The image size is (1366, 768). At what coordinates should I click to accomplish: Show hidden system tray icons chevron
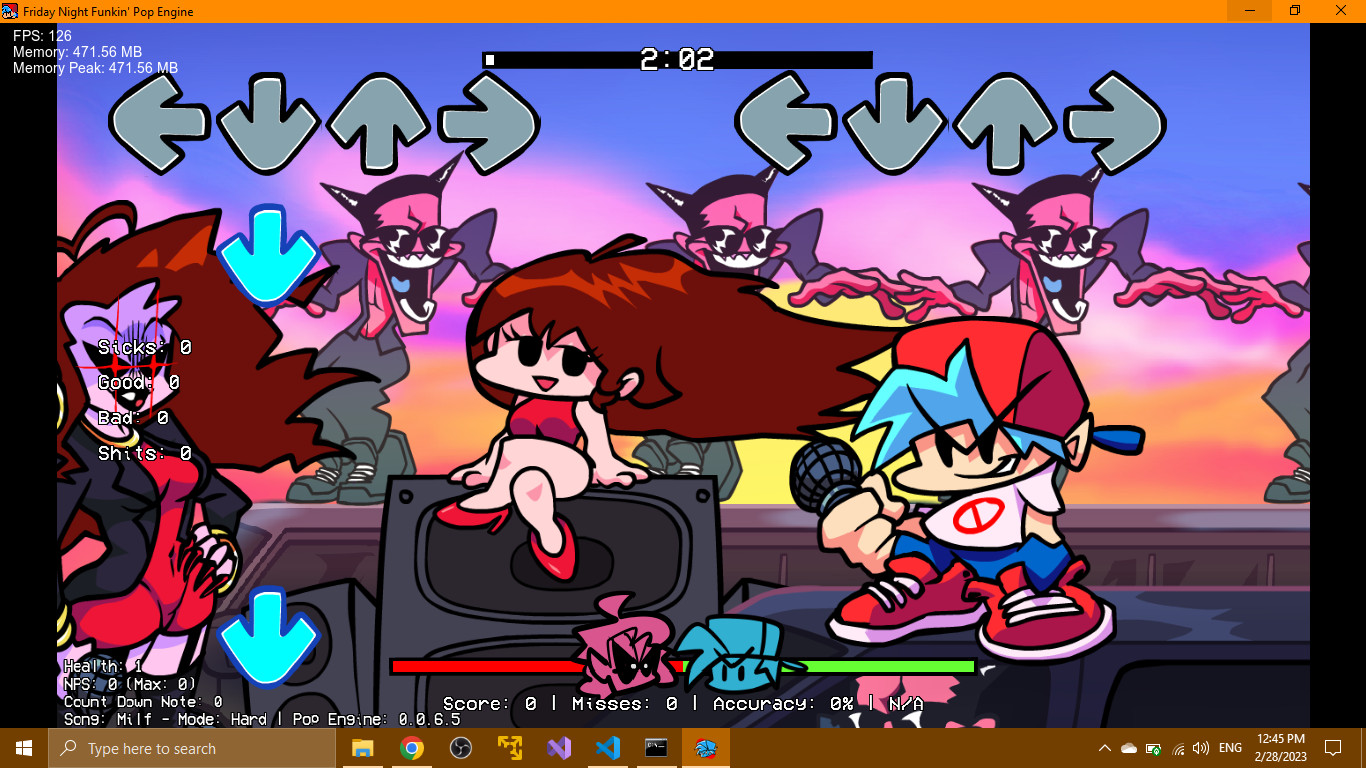(1105, 748)
